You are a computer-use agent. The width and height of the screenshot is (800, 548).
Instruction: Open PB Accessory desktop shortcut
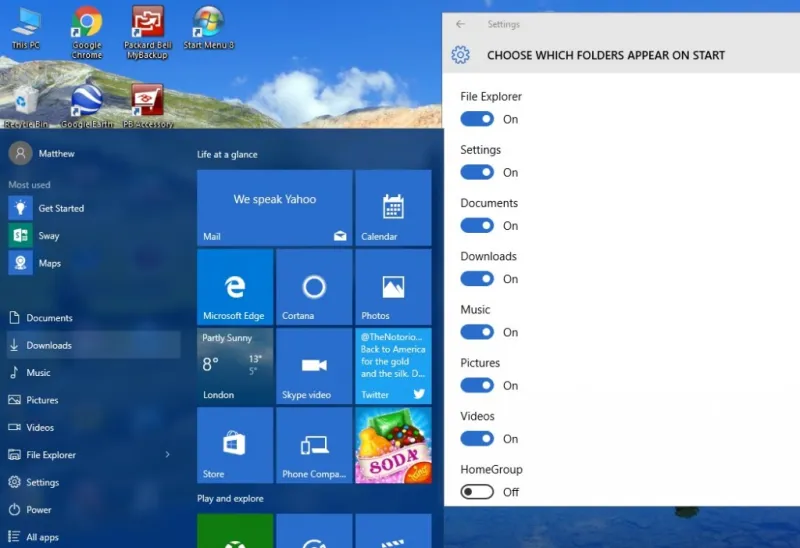(x=148, y=106)
